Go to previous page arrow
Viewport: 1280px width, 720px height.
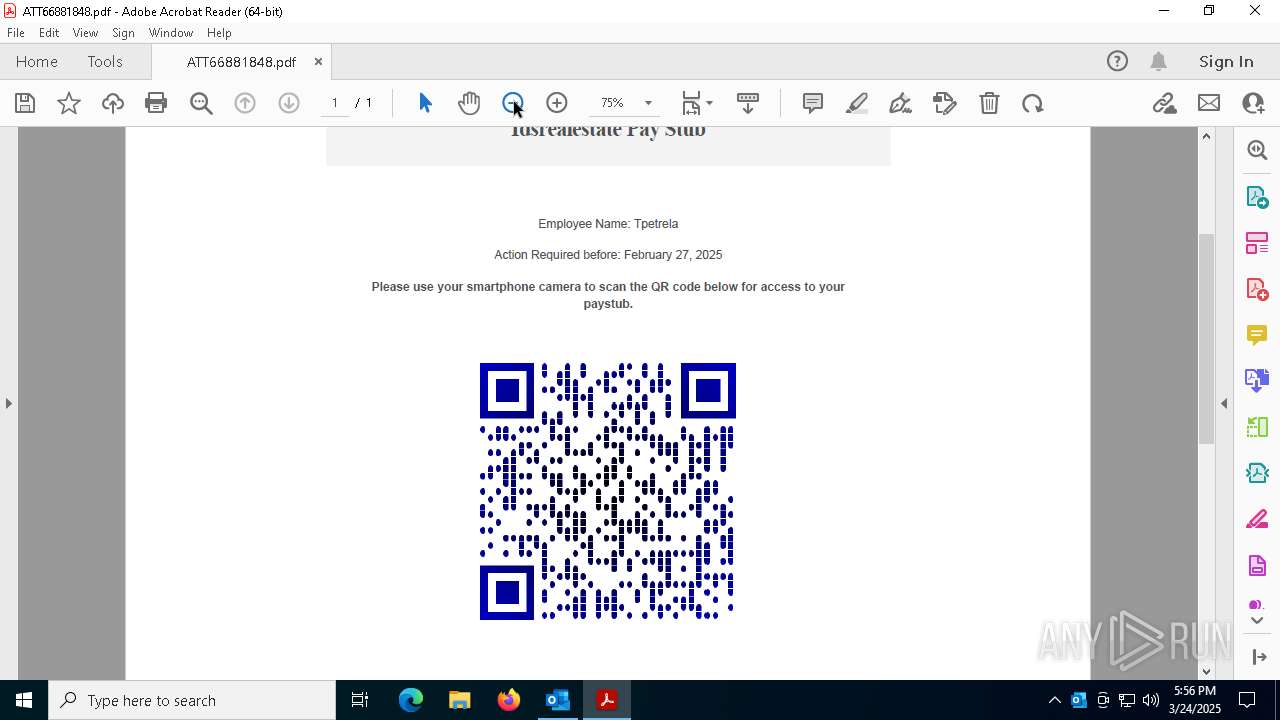coord(245,103)
